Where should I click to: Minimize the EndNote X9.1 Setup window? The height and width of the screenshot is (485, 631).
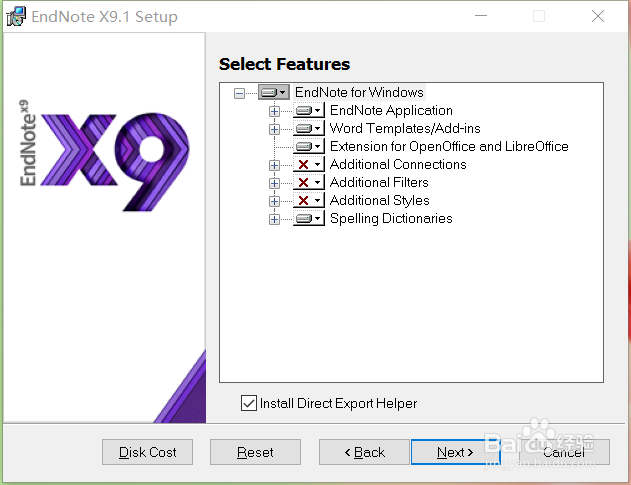pyautogui.click(x=480, y=16)
